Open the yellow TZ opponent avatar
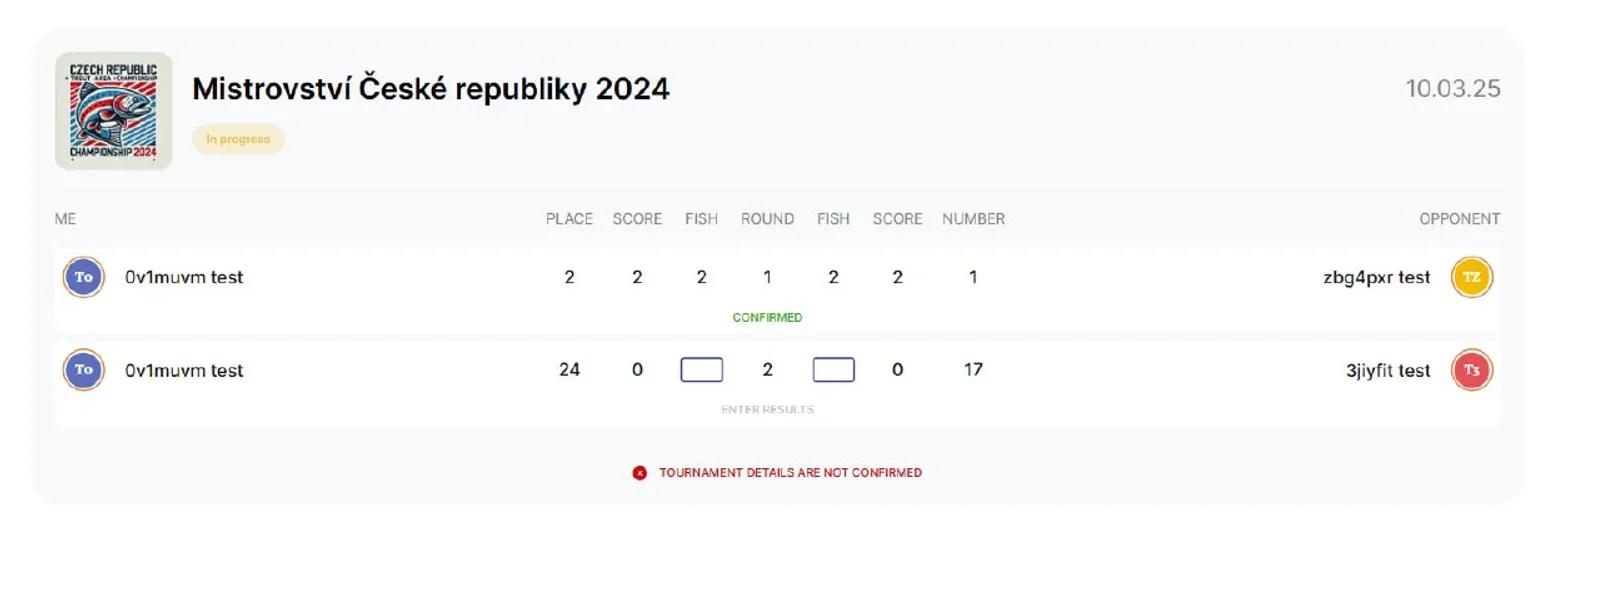Screen dimensions: 1600x604 tap(1472, 277)
